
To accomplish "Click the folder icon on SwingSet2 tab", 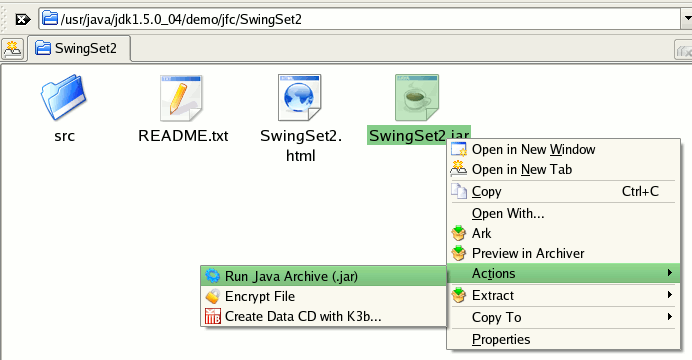I will (x=43, y=48).
